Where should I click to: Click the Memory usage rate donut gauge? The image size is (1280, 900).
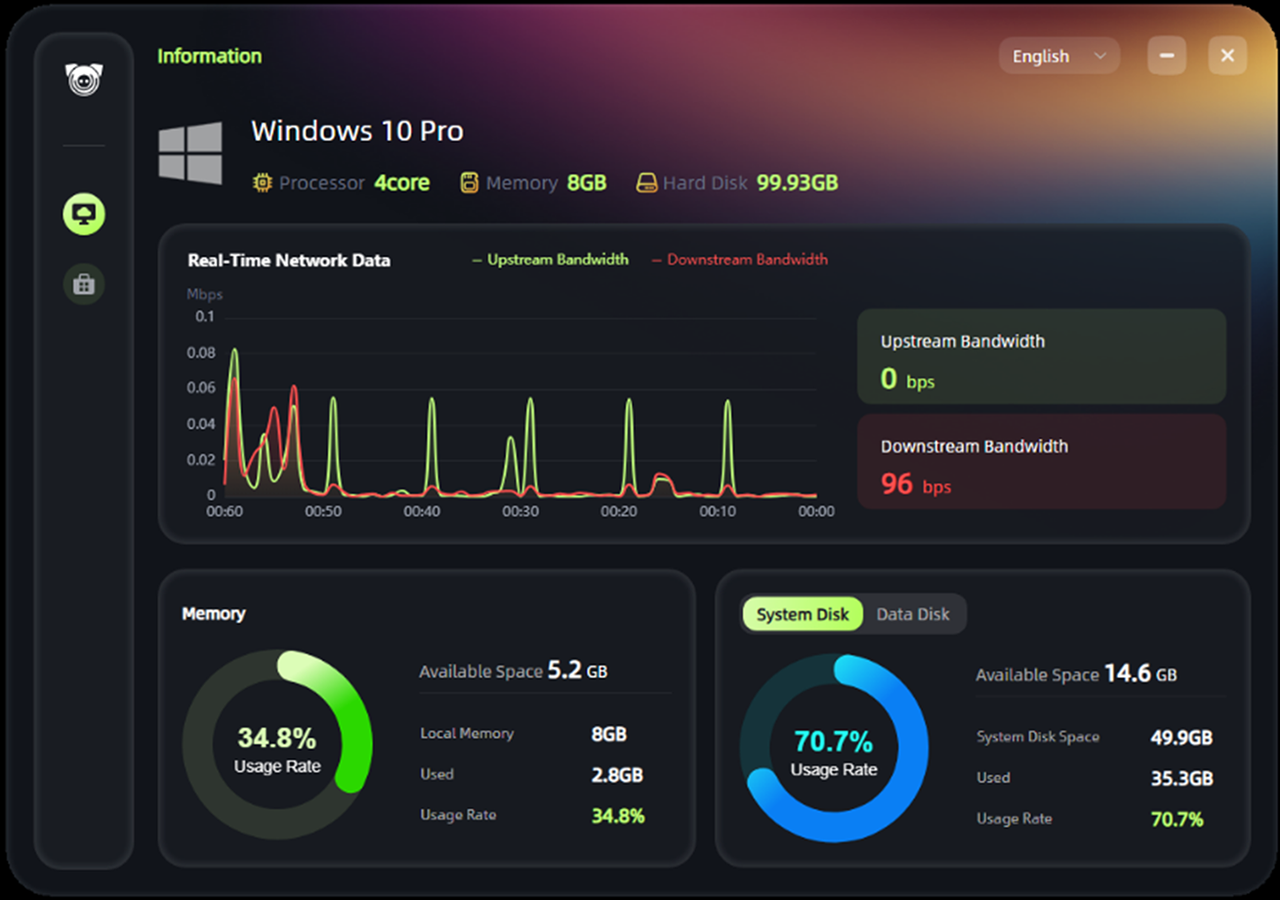tap(277, 745)
